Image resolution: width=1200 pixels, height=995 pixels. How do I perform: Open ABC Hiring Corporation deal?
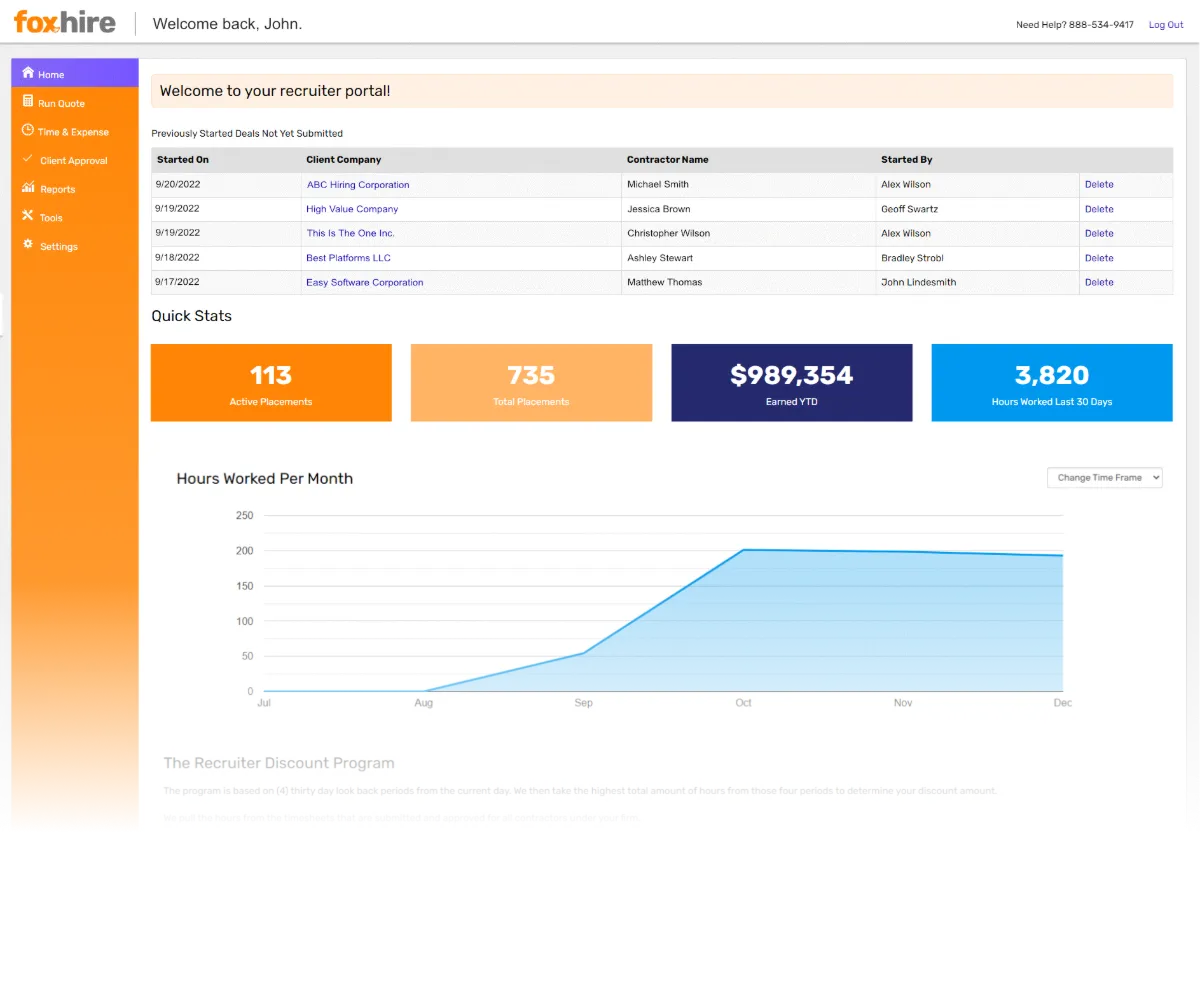358,185
